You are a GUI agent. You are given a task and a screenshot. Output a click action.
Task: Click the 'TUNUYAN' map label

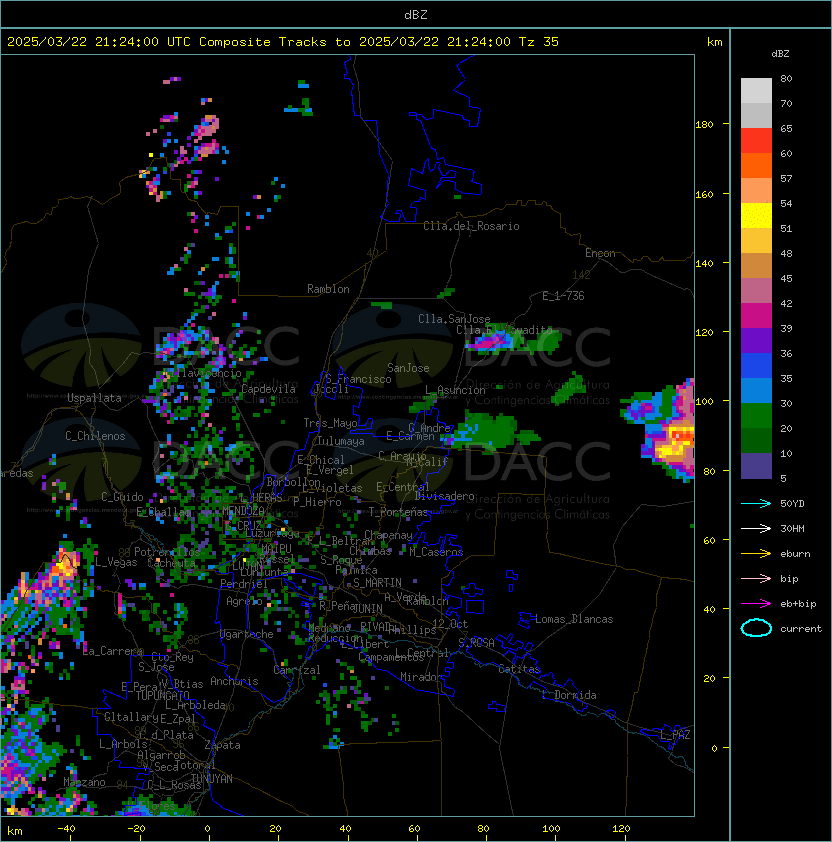[212, 779]
